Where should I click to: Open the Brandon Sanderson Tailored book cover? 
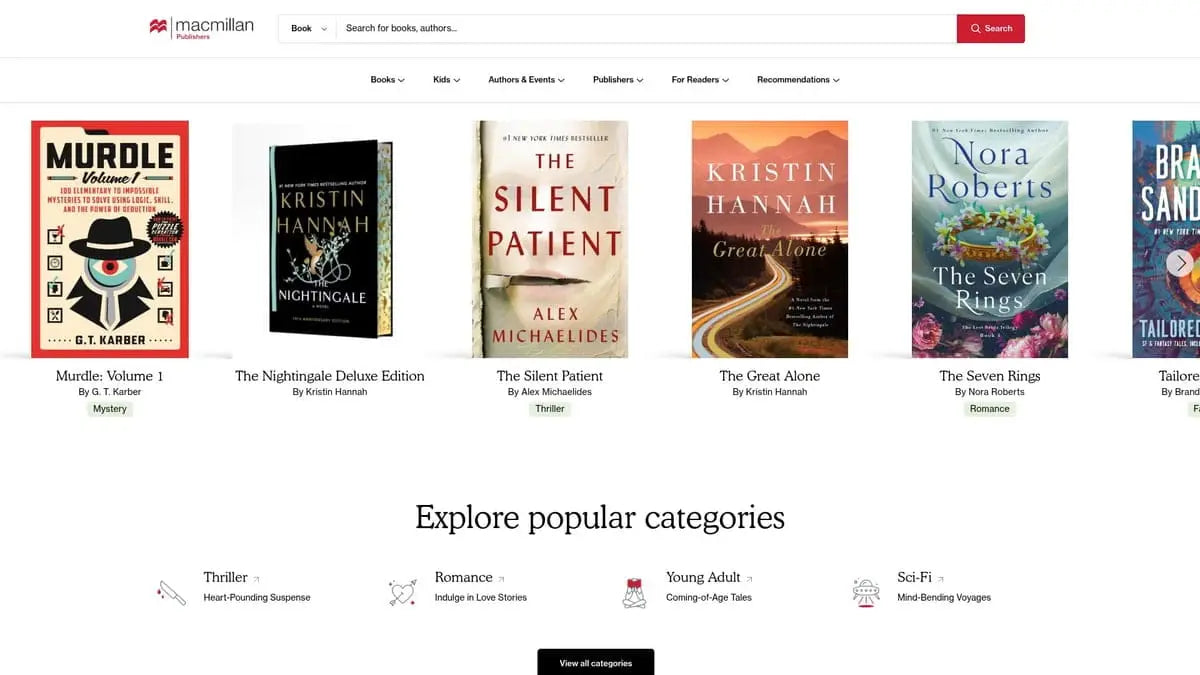click(1166, 239)
